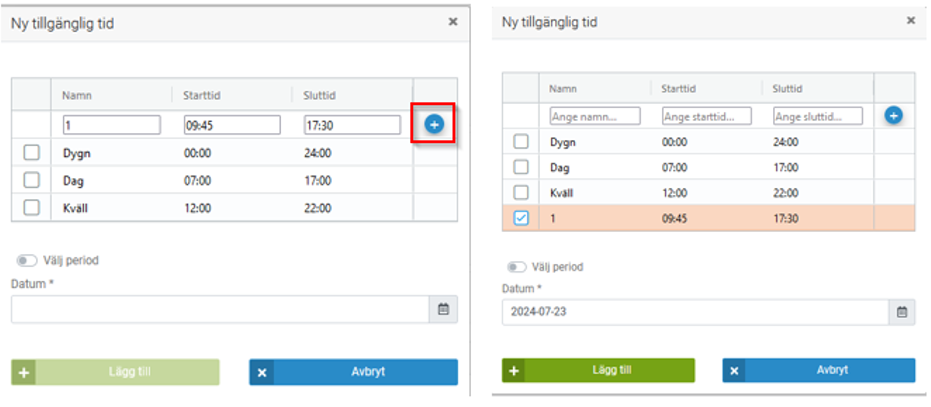Screen dimensions: 931x407
Task: Click the Ange sluttid input field
Action: tap(817, 116)
